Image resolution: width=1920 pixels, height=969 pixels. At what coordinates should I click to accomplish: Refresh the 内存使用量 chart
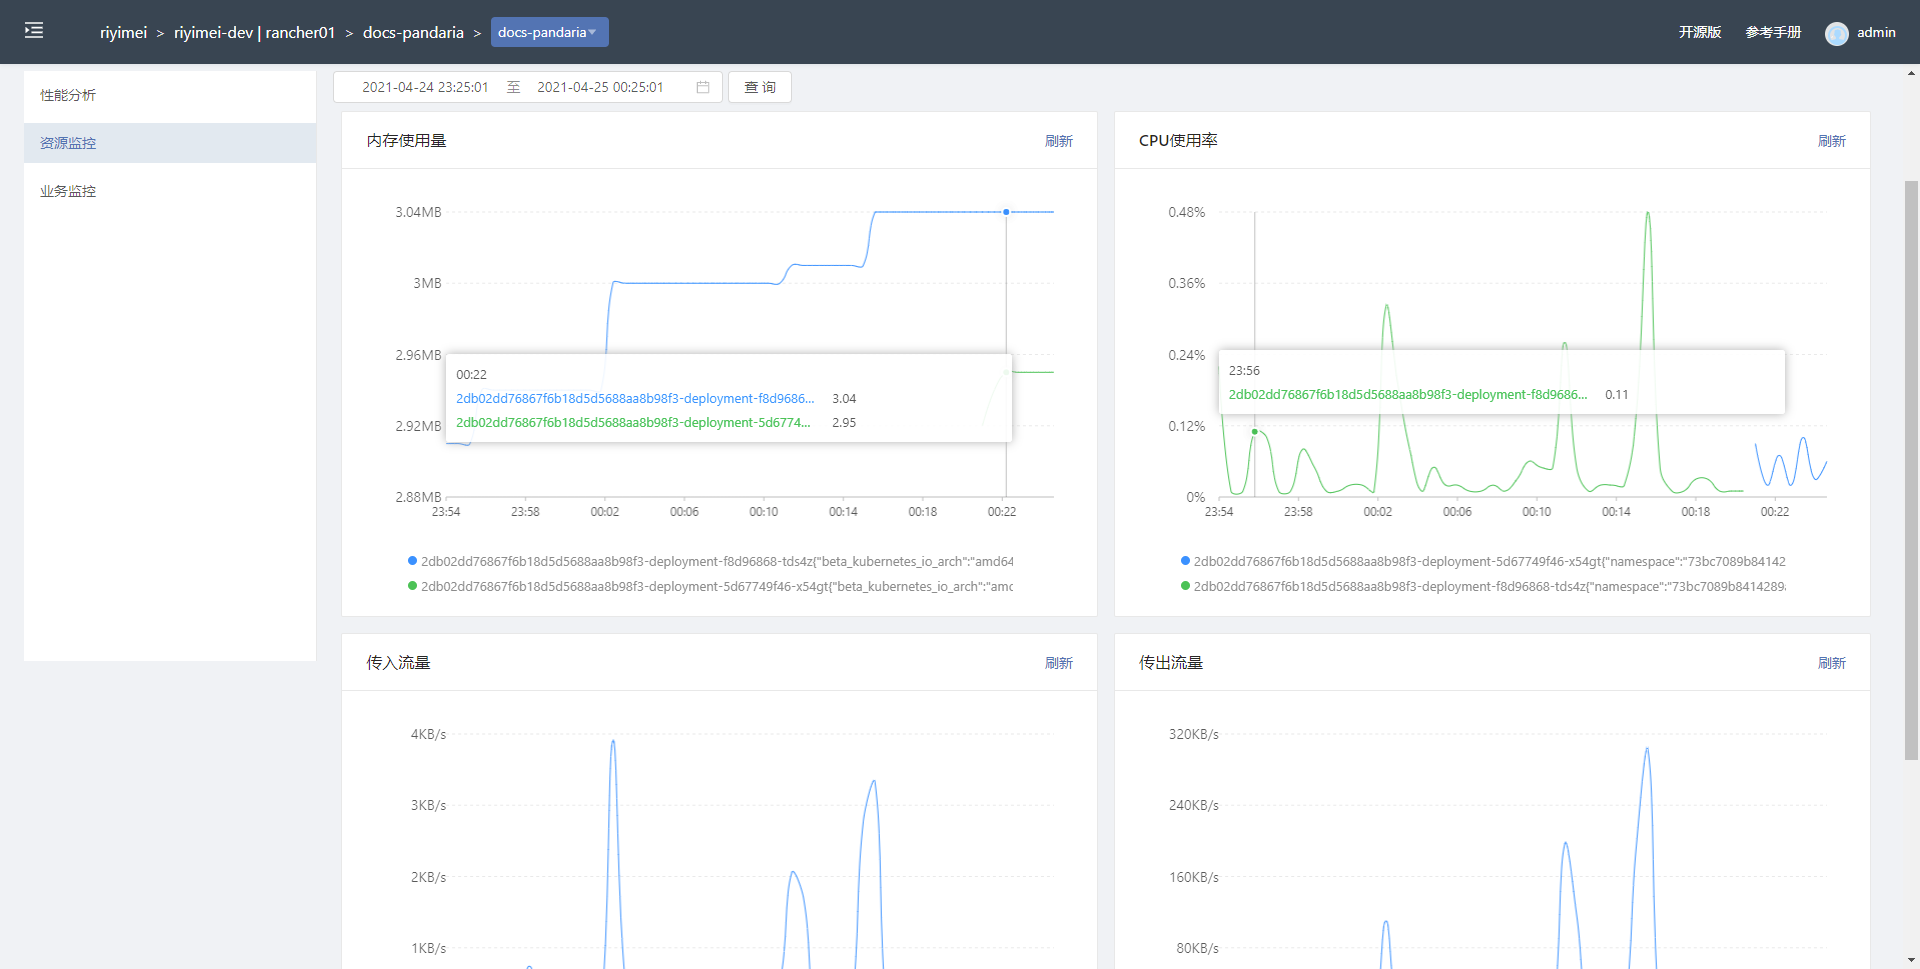(1058, 141)
